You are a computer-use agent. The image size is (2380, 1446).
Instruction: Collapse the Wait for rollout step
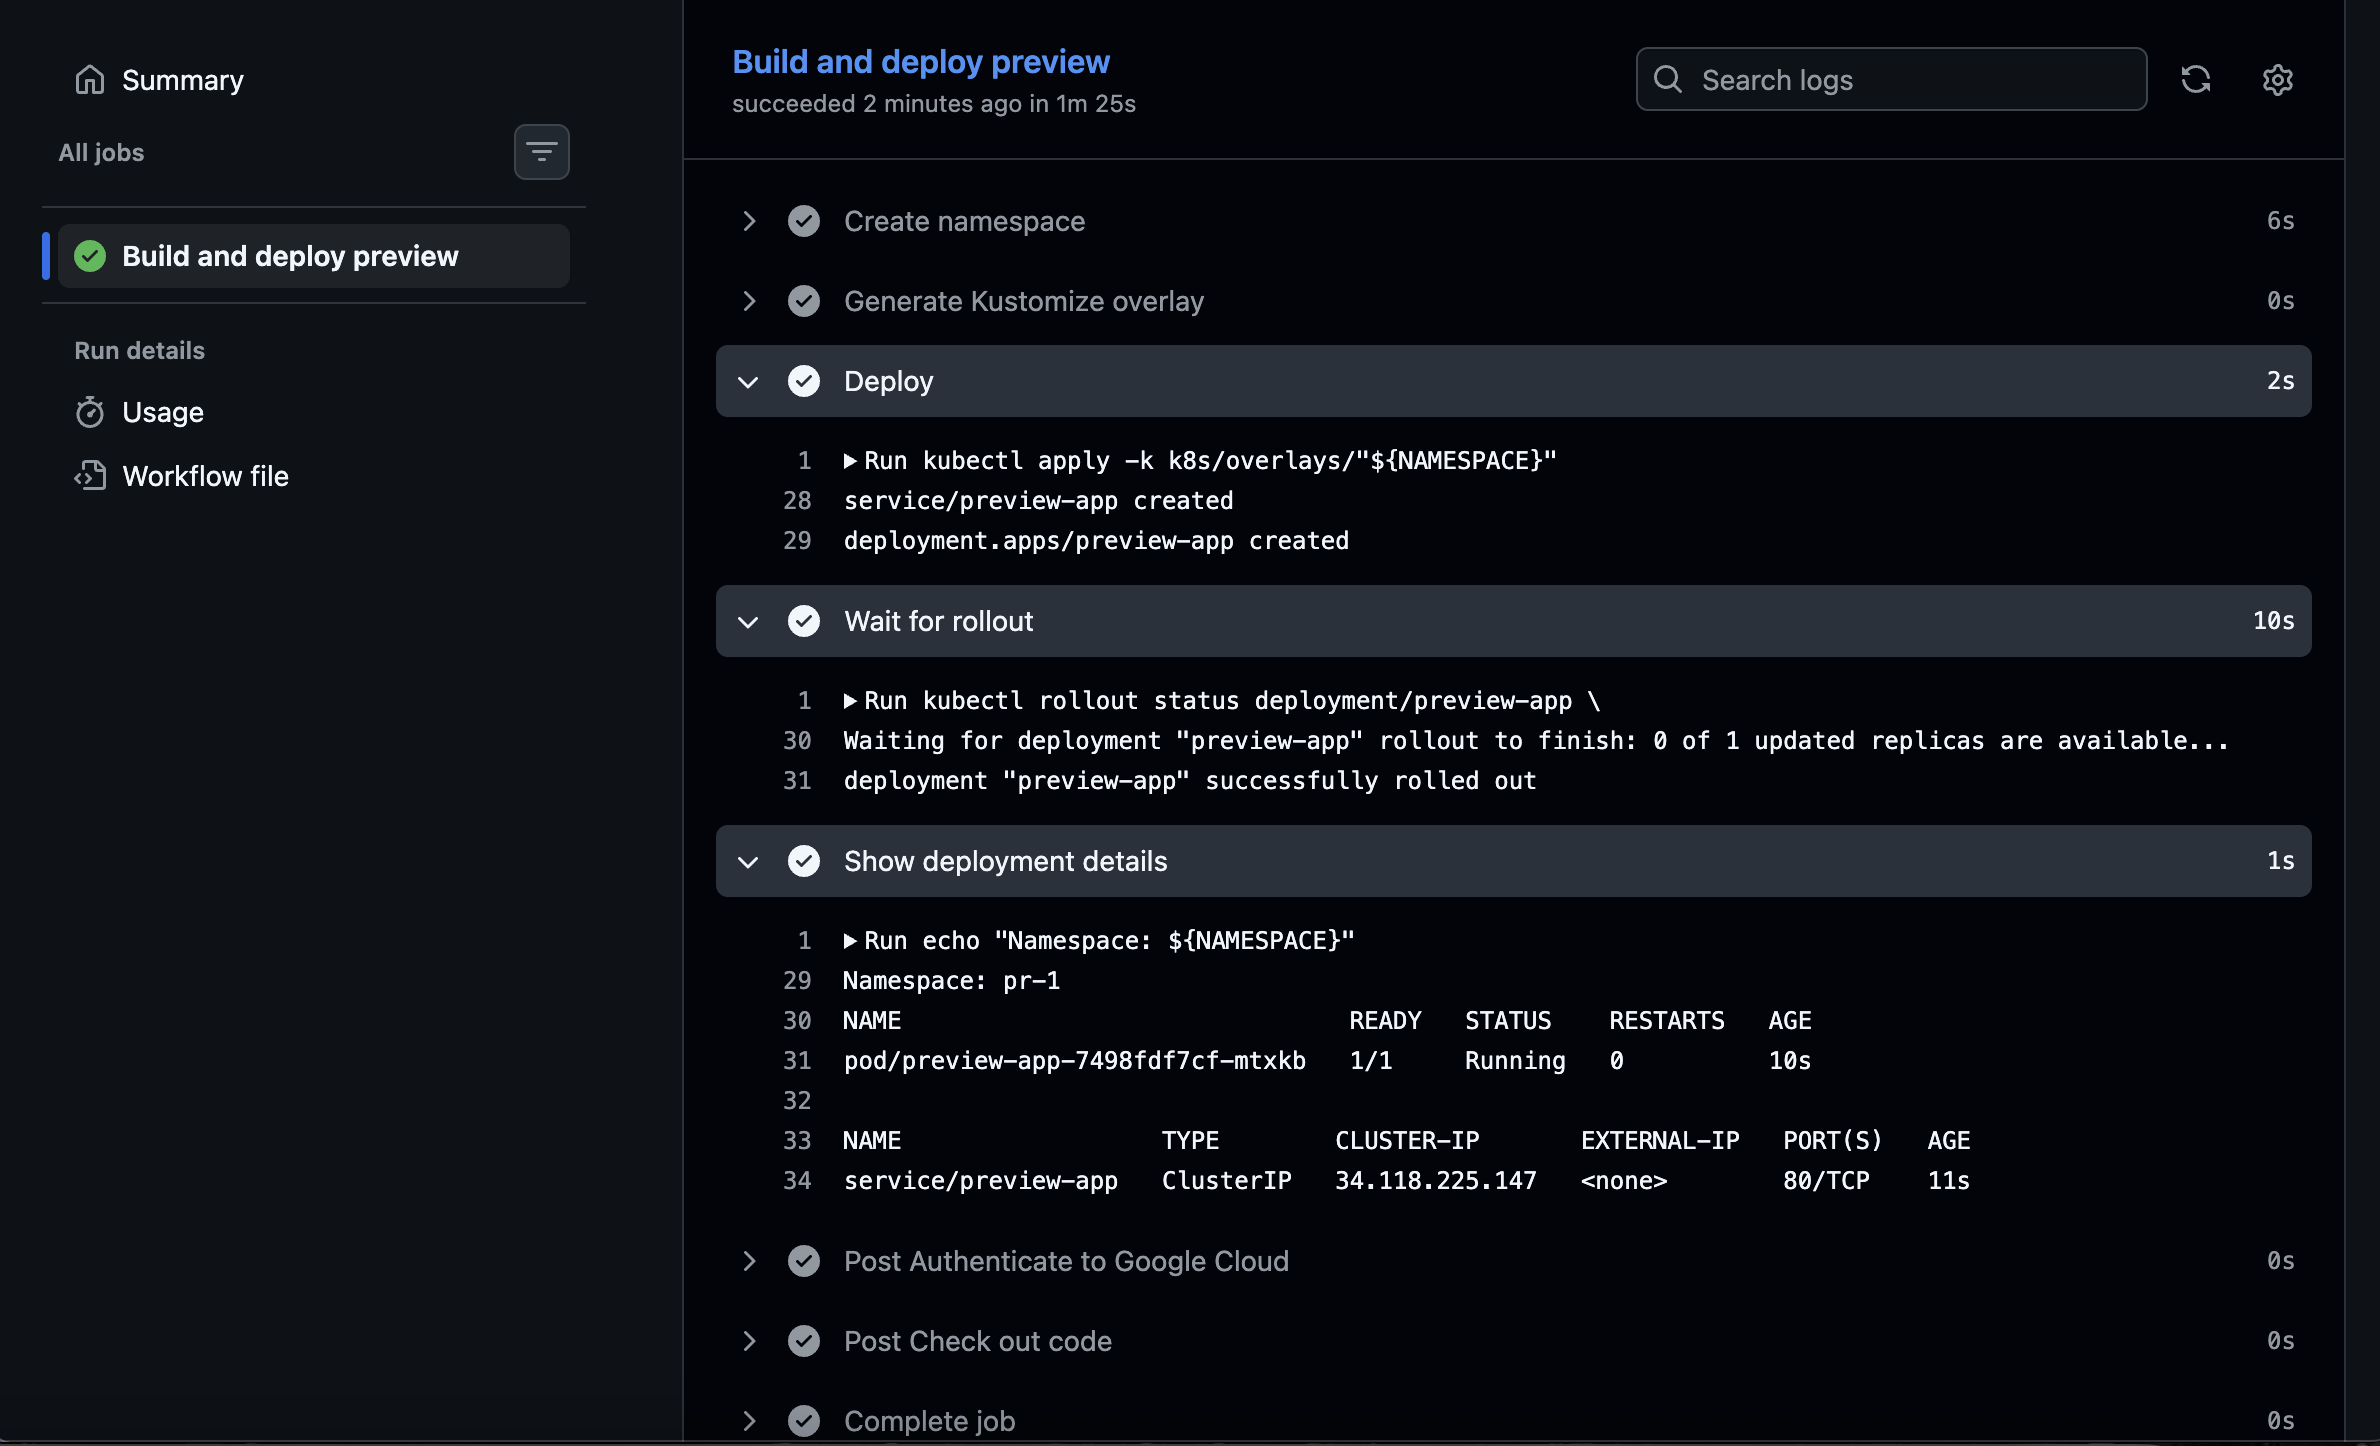coord(748,622)
